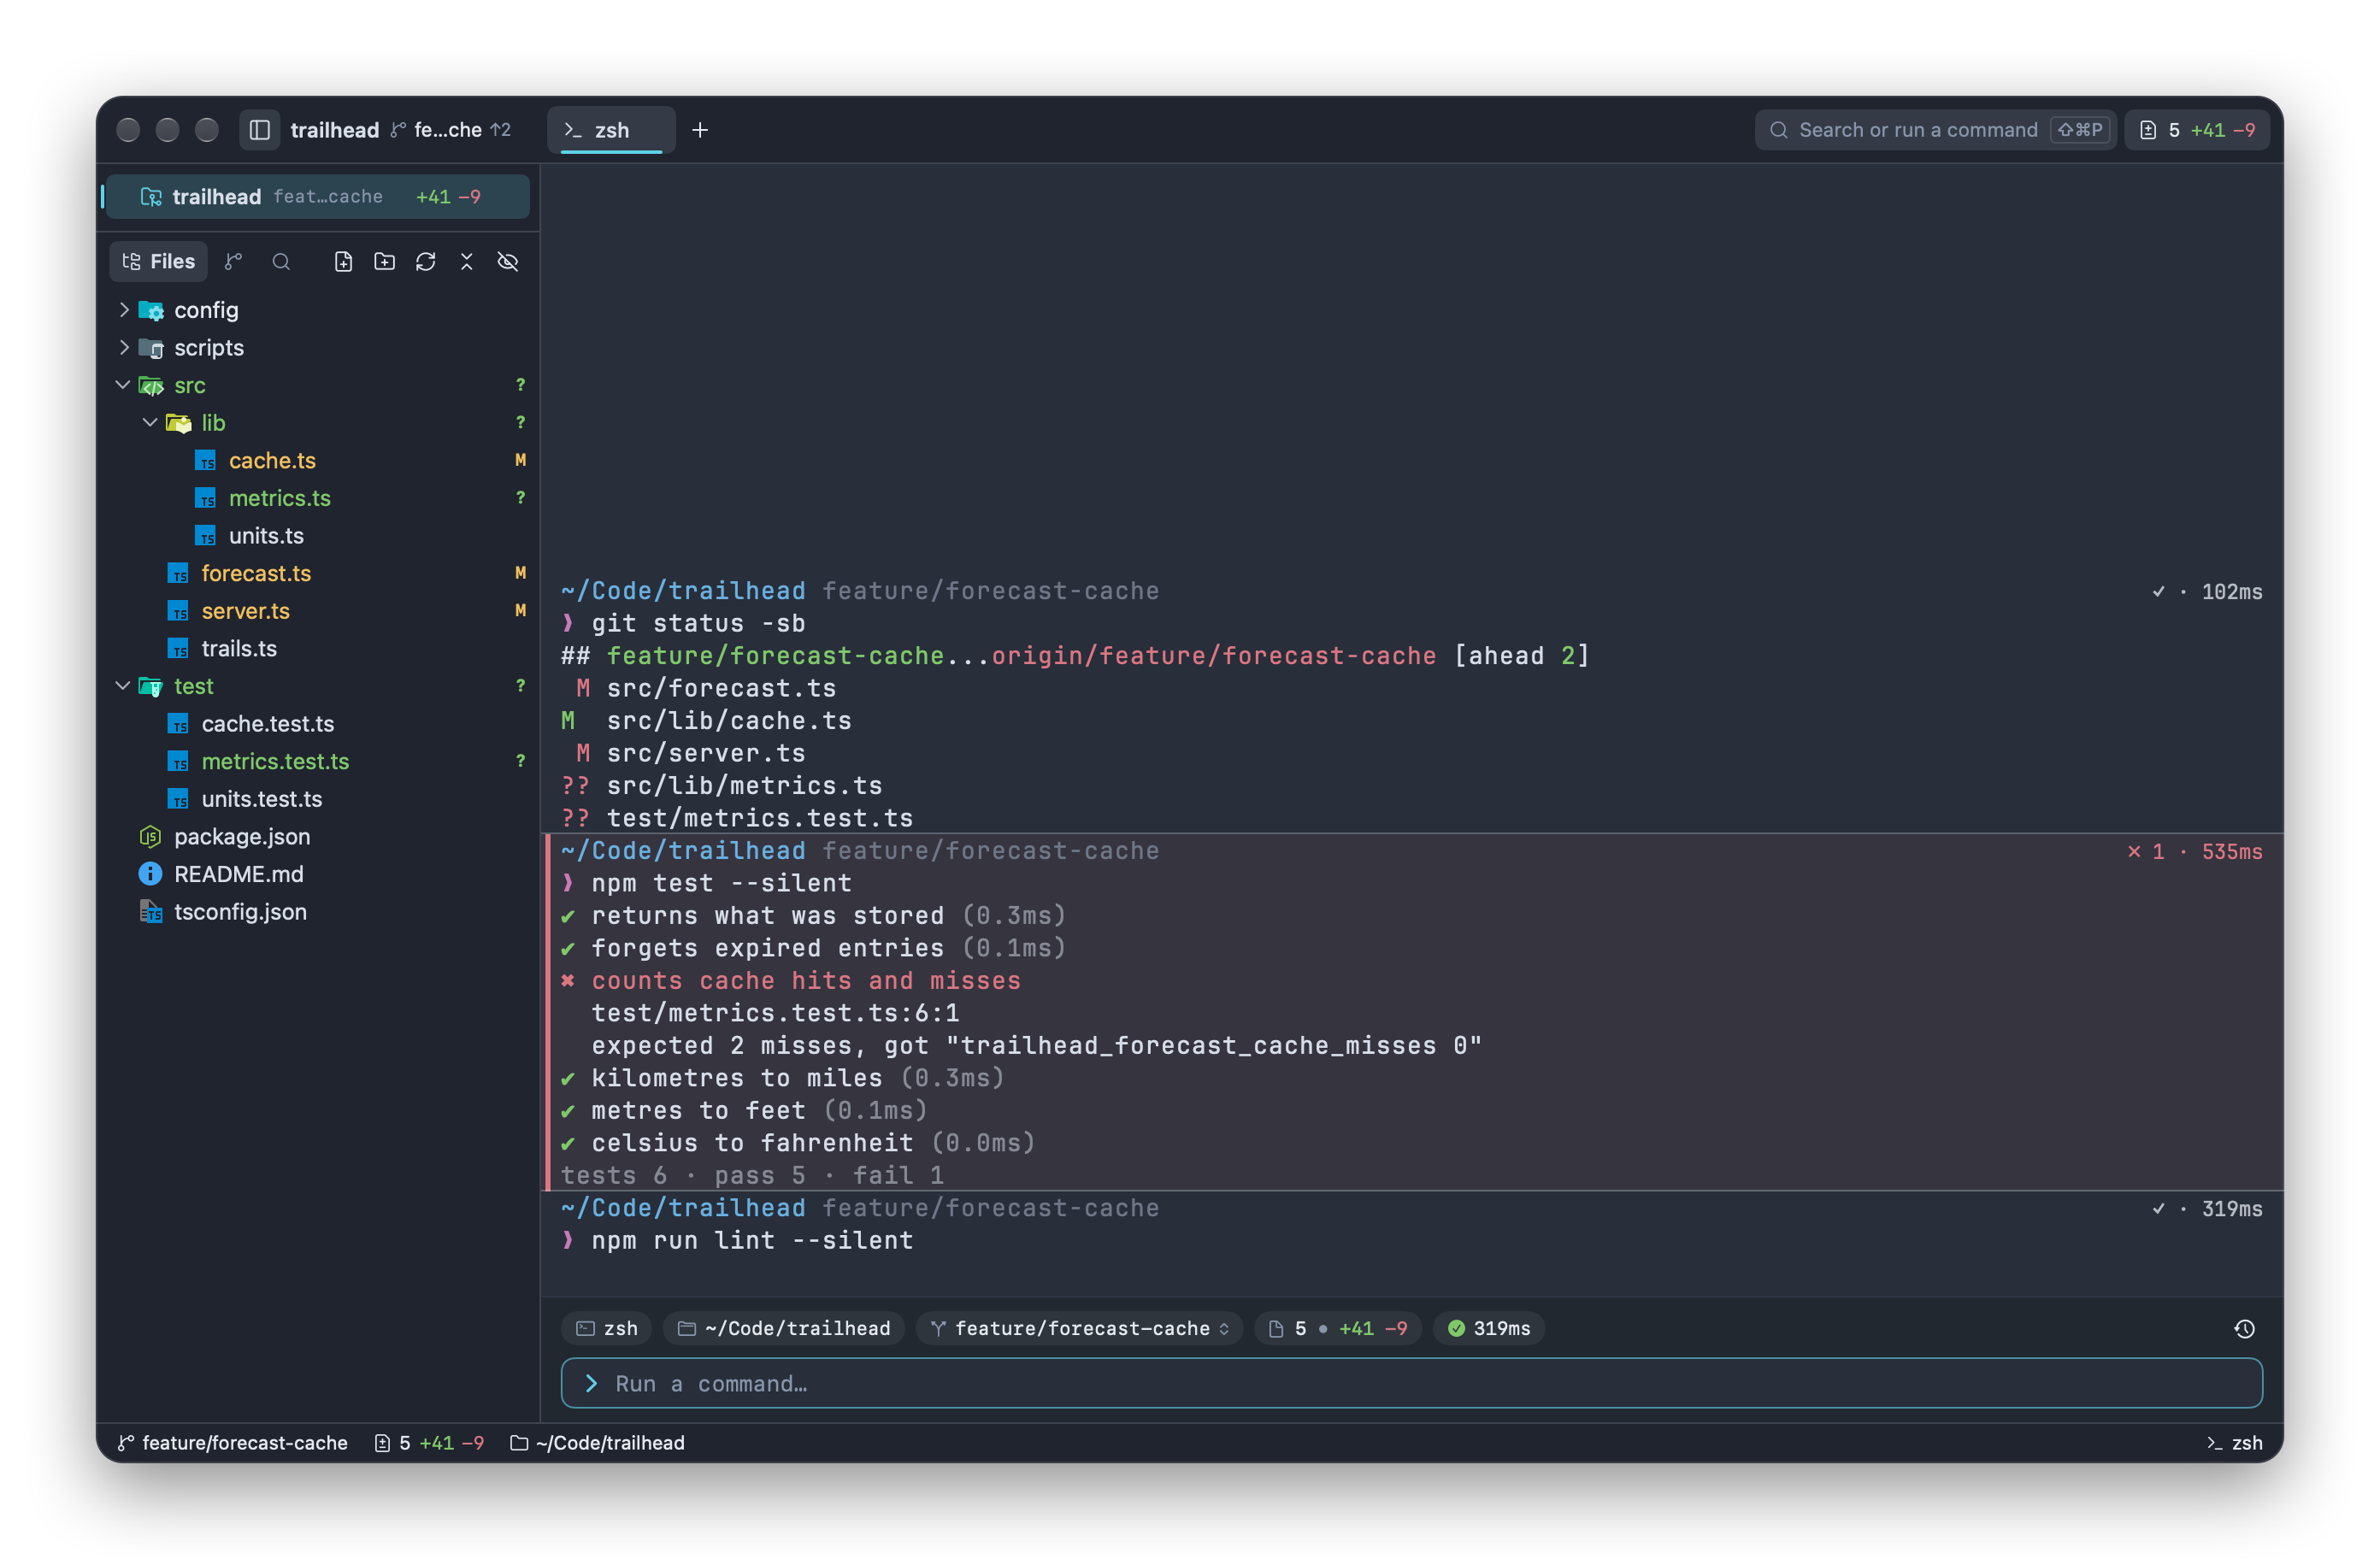Select the trailhead workspace row
The image size is (2380, 1559).
point(317,197)
